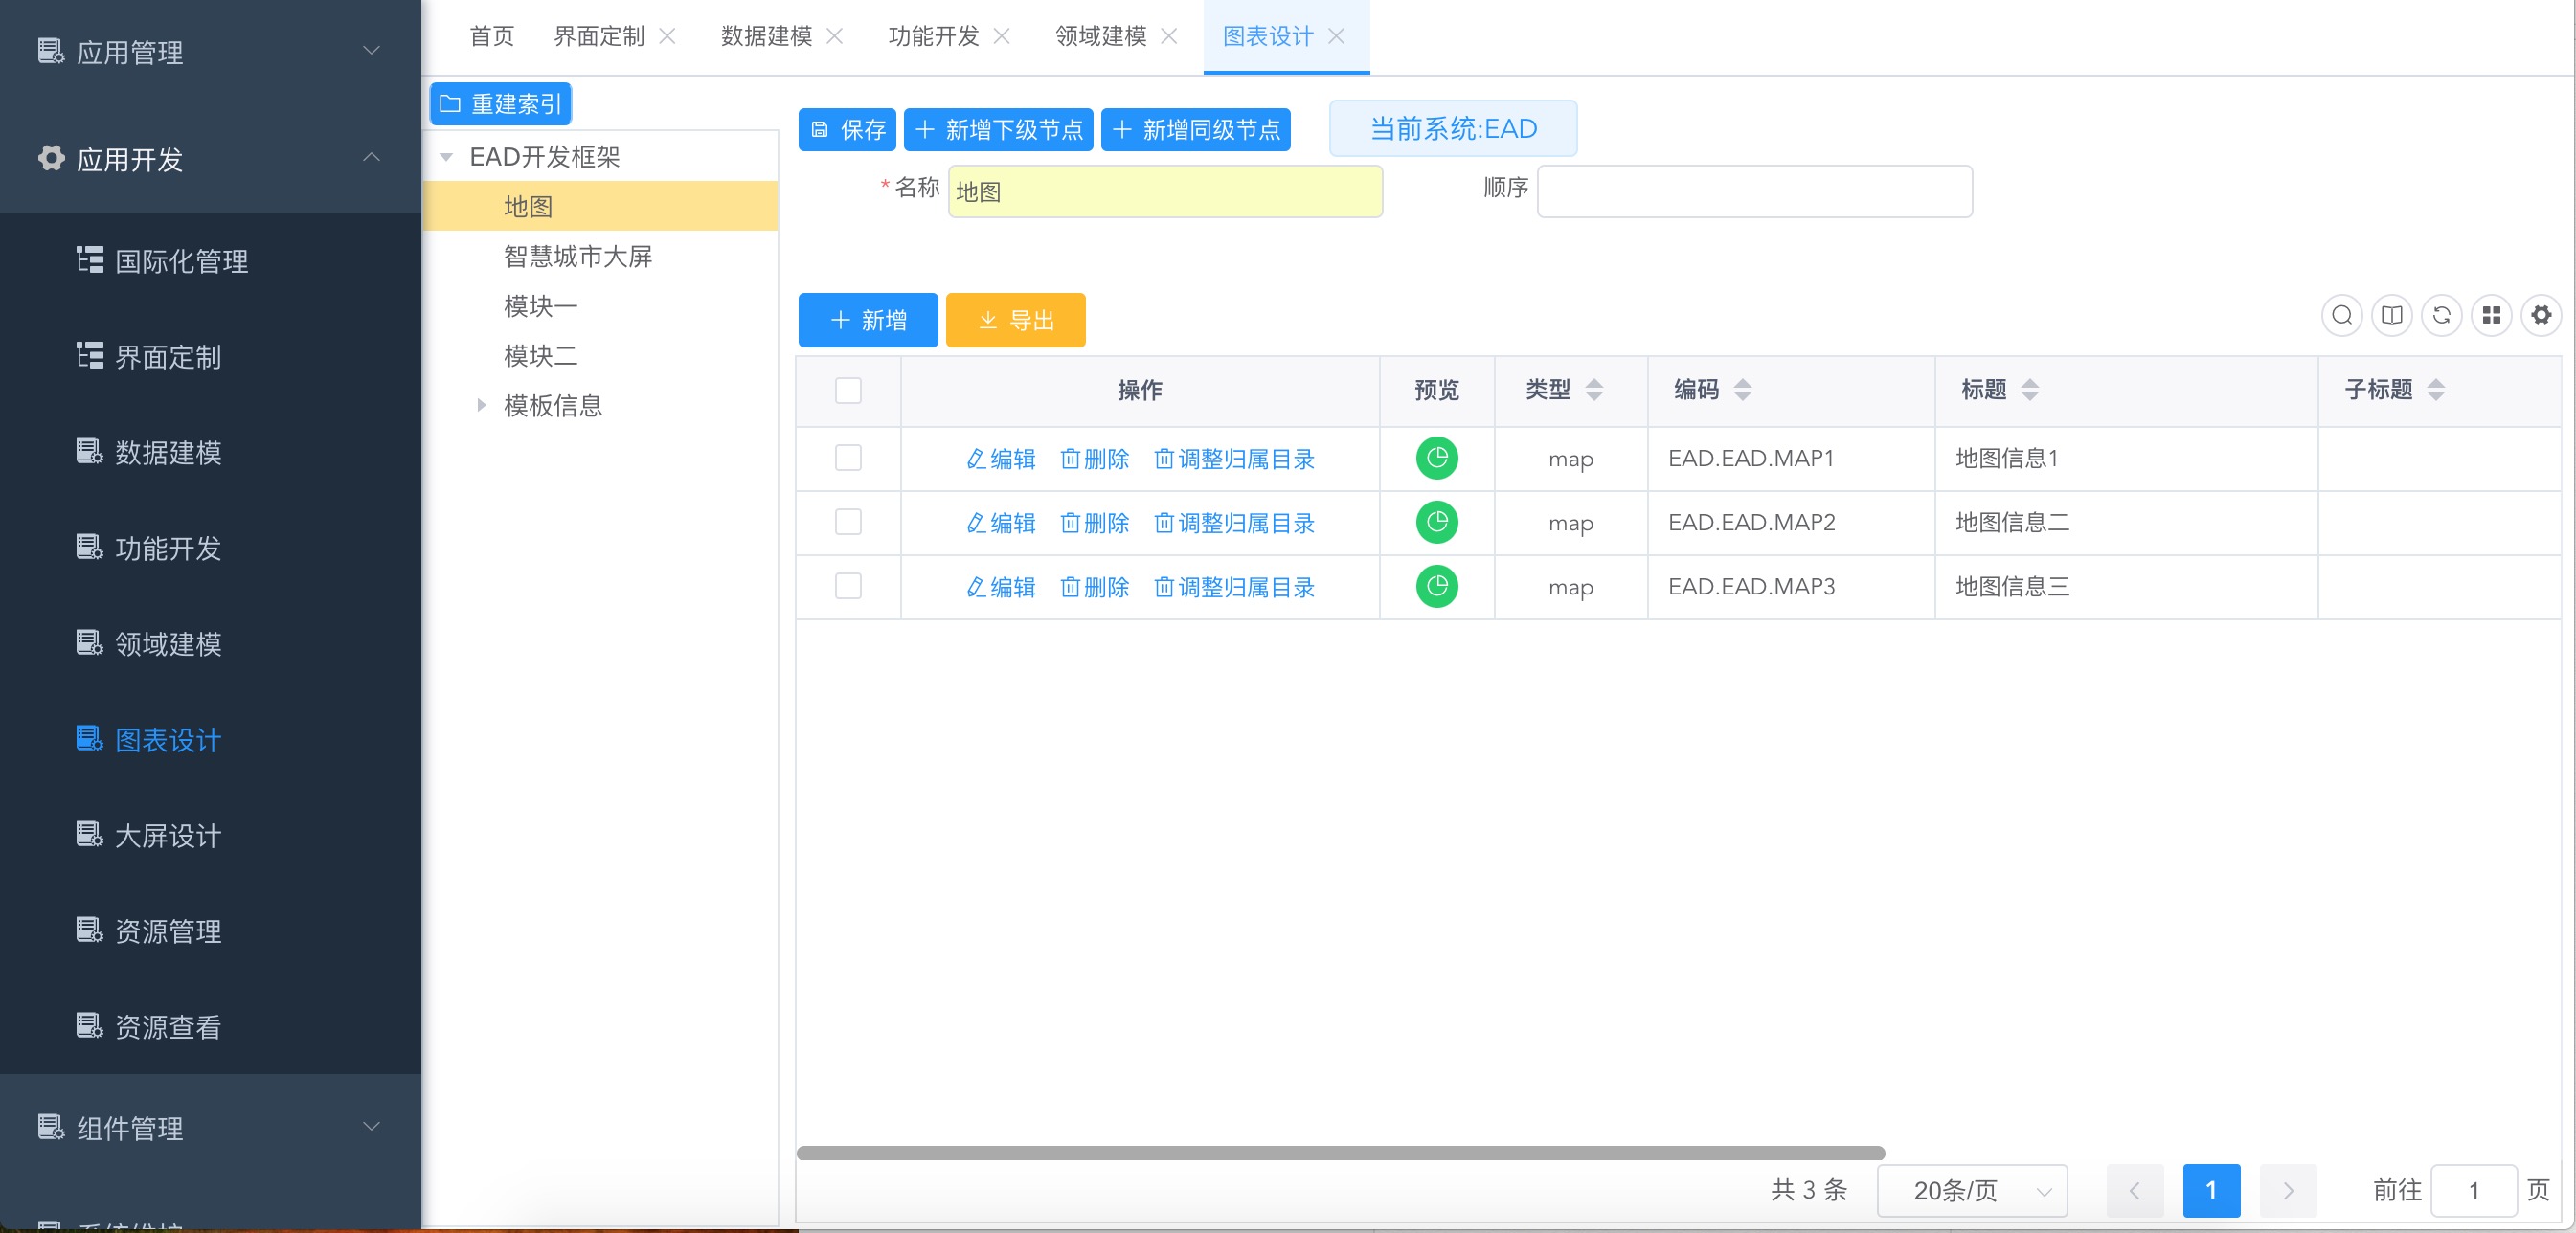The image size is (2576, 1233).
Task: Click the 保存 button
Action: (x=847, y=130)
